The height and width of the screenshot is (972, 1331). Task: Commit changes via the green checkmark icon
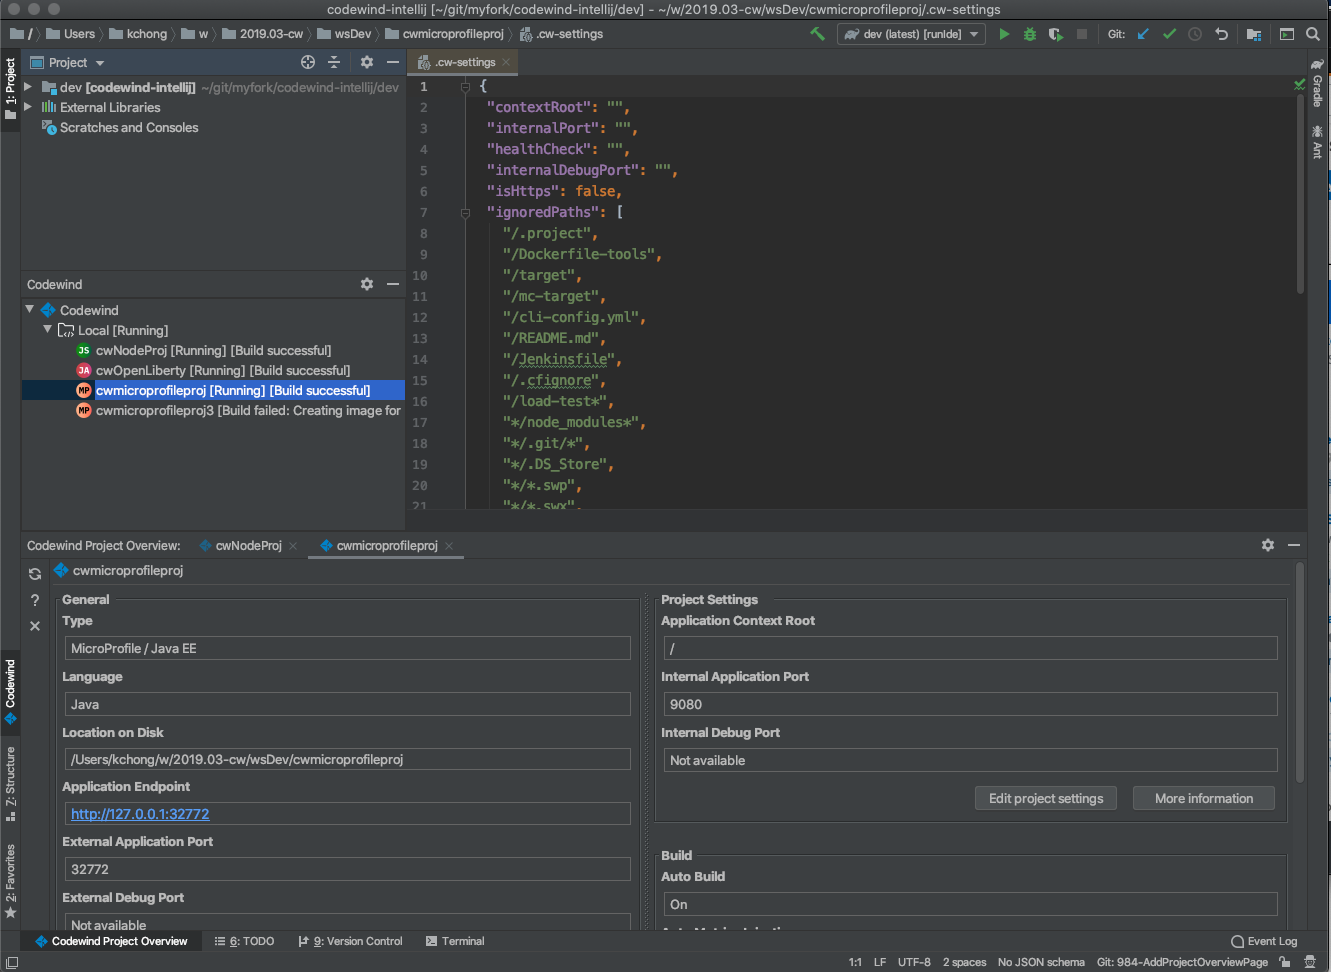[1169, 33]
